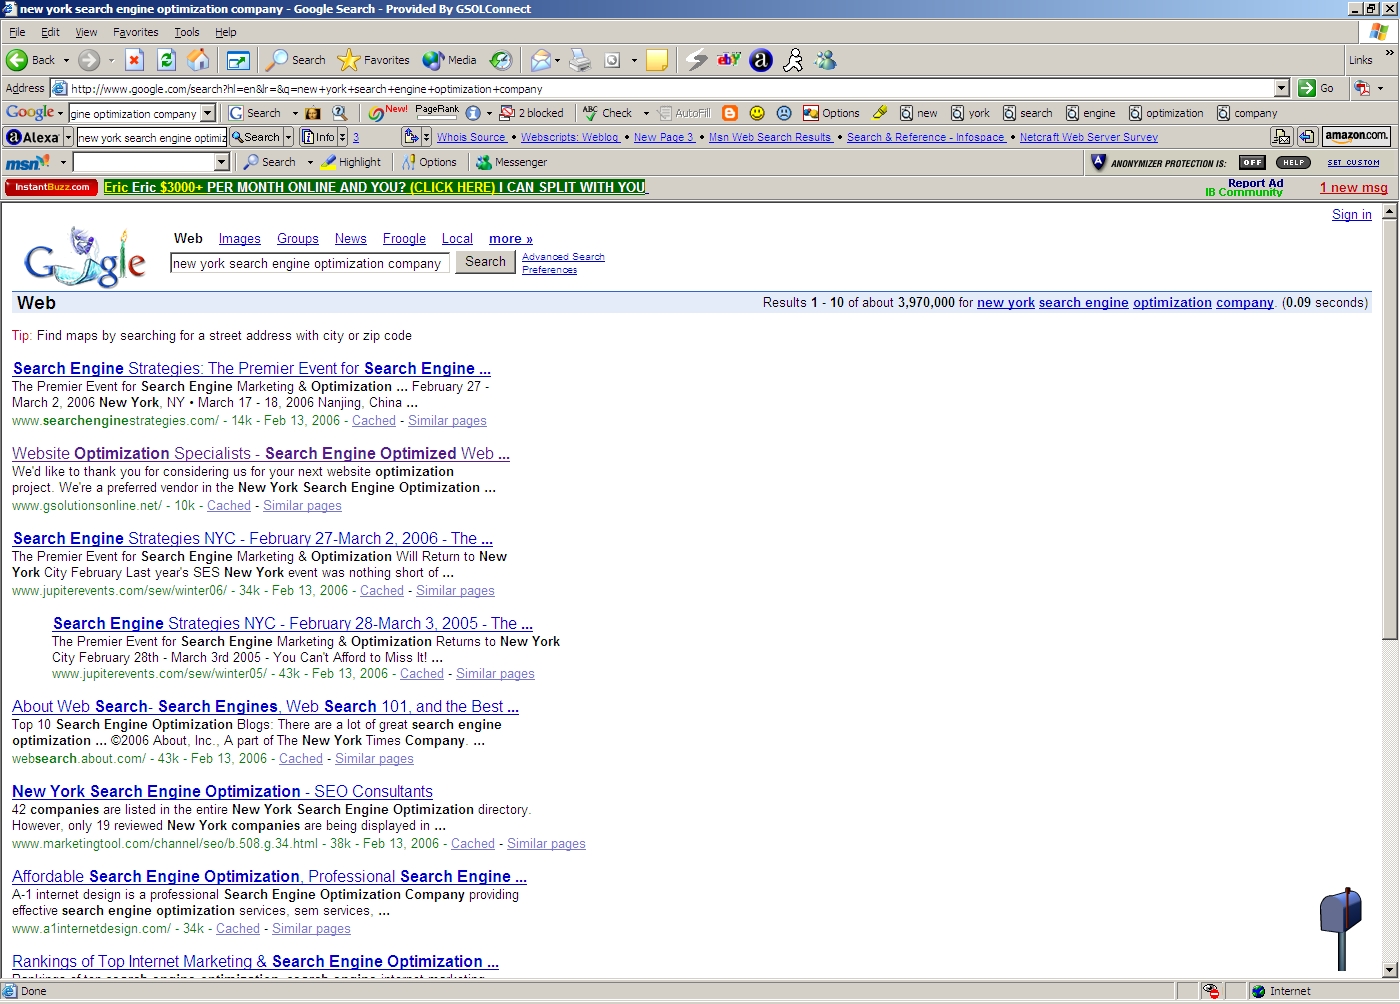Toggle Anonymizer protection OFF switch
The width and height of the screenshot is (1400, 1004).
coord(1252,162)
